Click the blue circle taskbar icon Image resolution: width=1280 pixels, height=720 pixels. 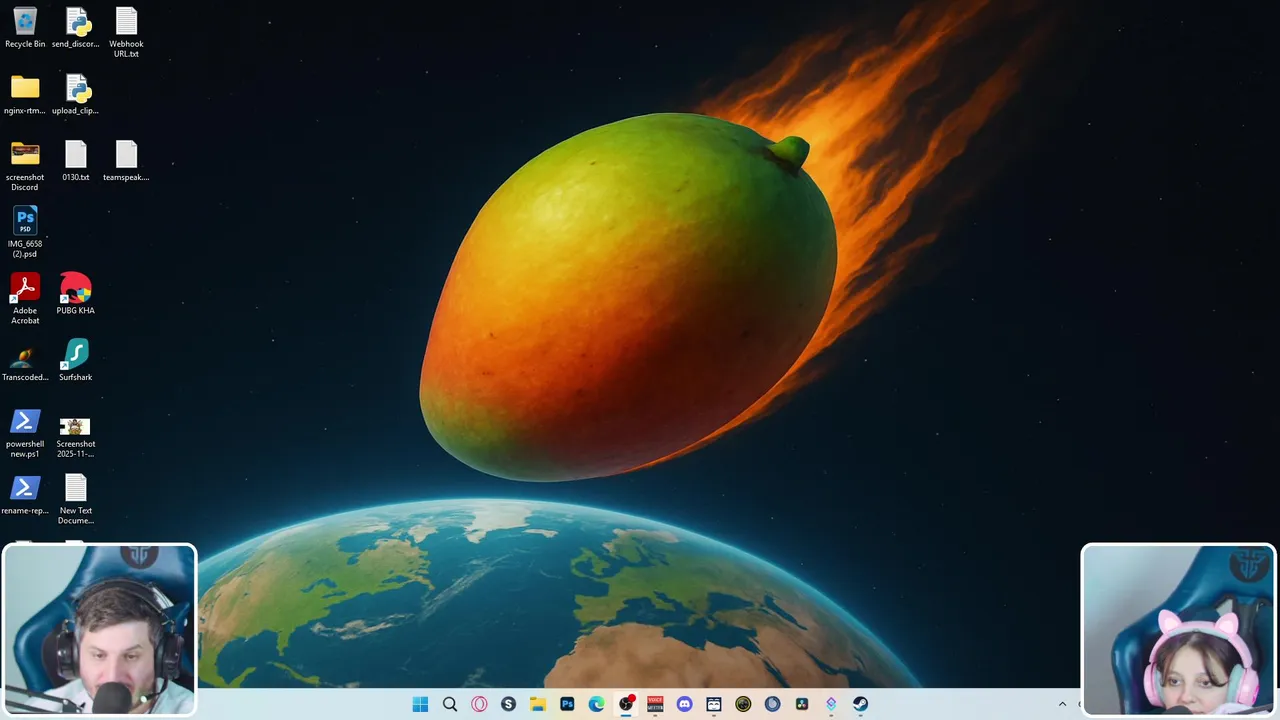[x=772, y=704]
